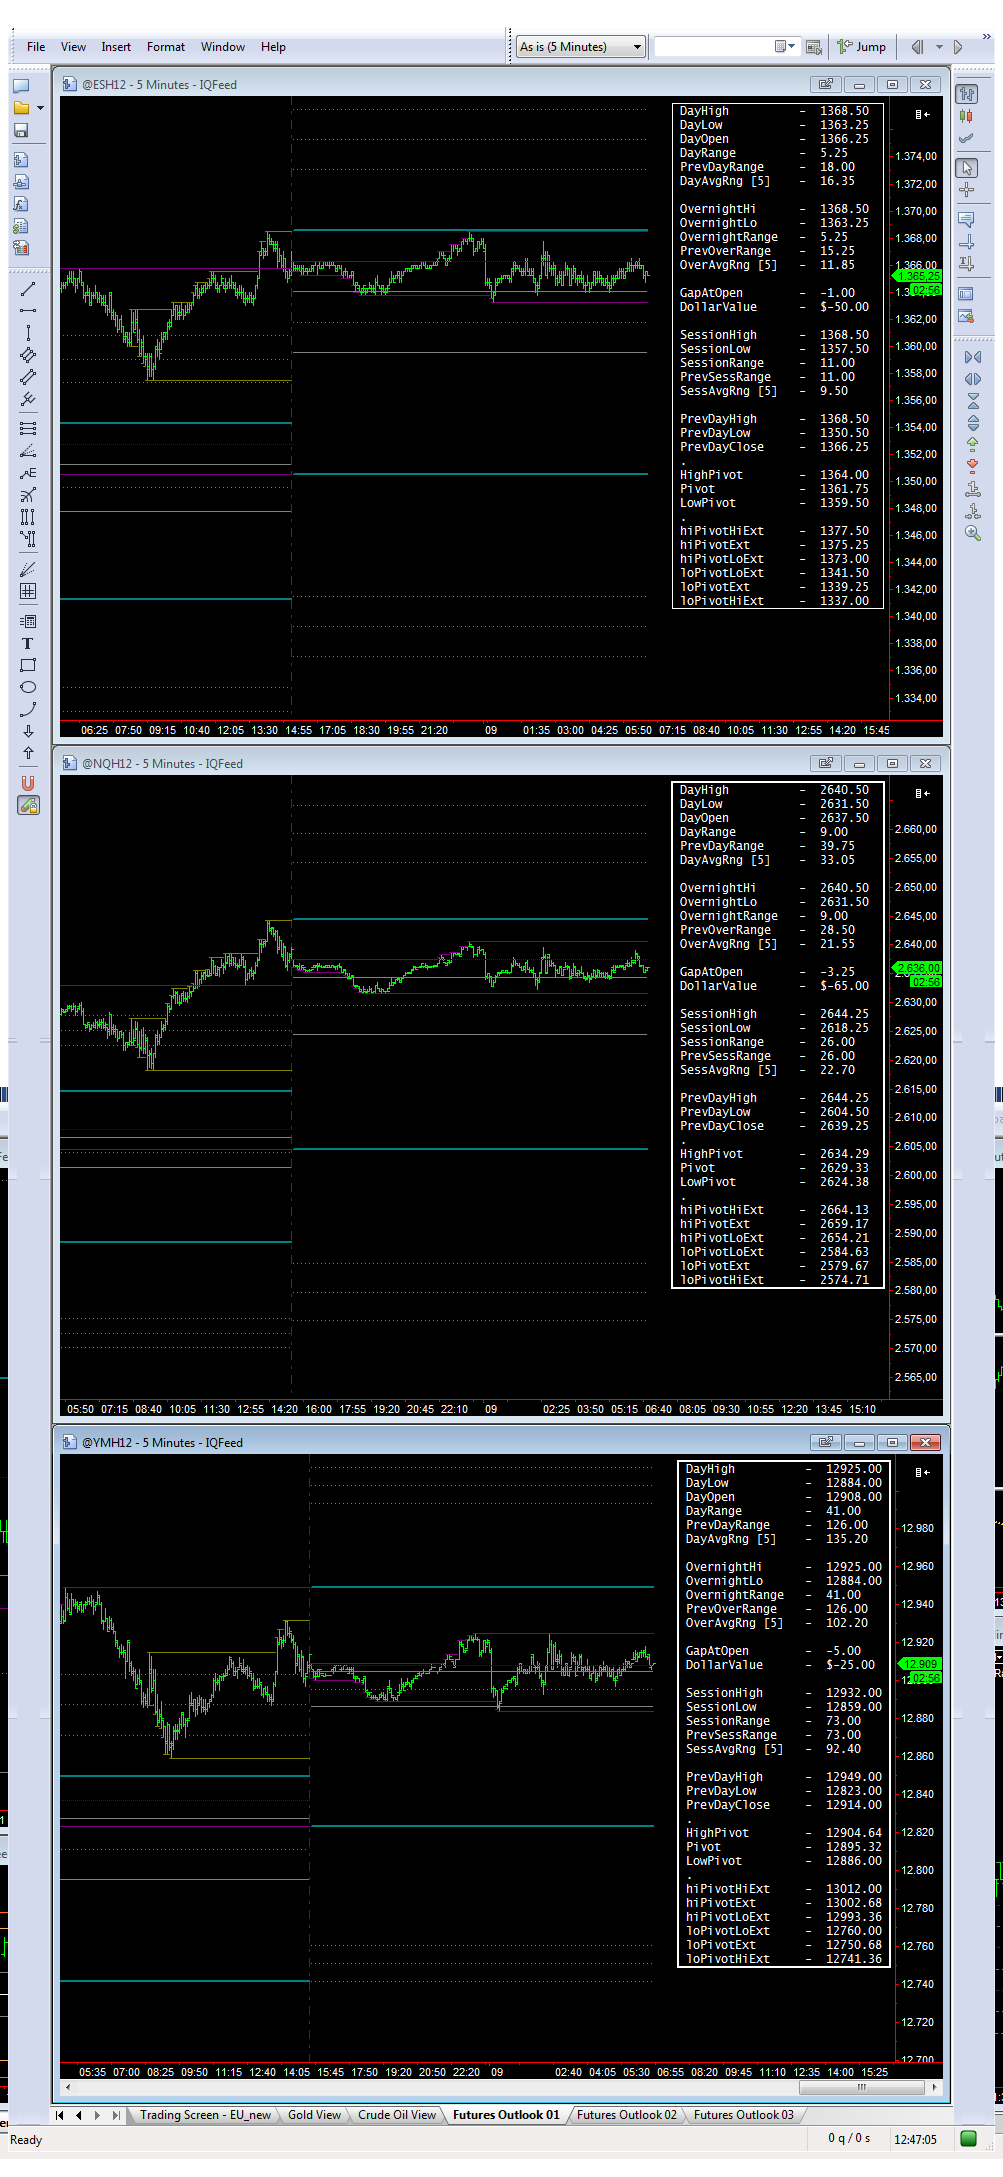The image size is (1003, 2177).
Task: Click the line chart type icon
Action: tap(967, 139)
